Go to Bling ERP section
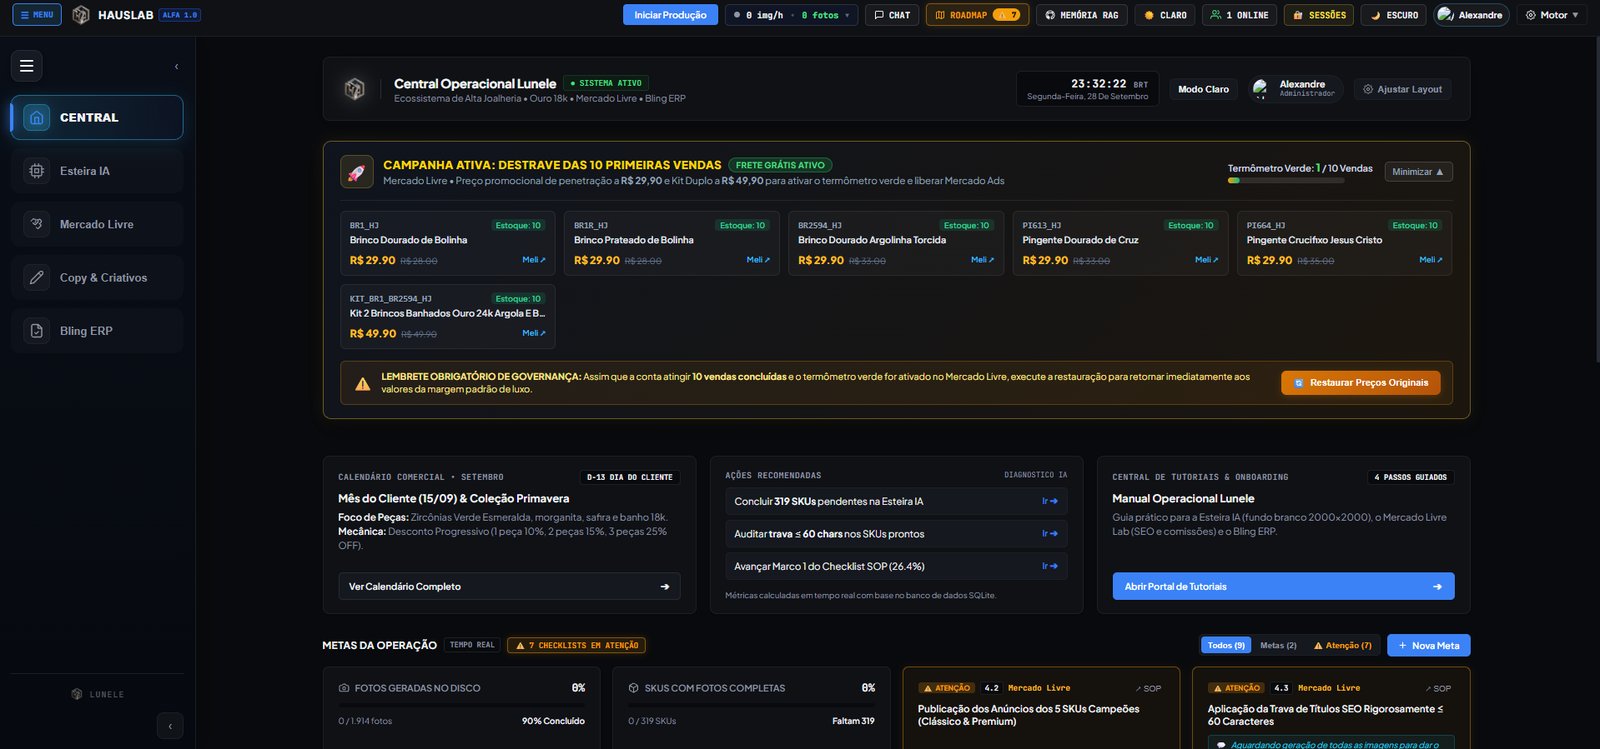The width and height of the screenshot is (1600, 749). (97, 331)
